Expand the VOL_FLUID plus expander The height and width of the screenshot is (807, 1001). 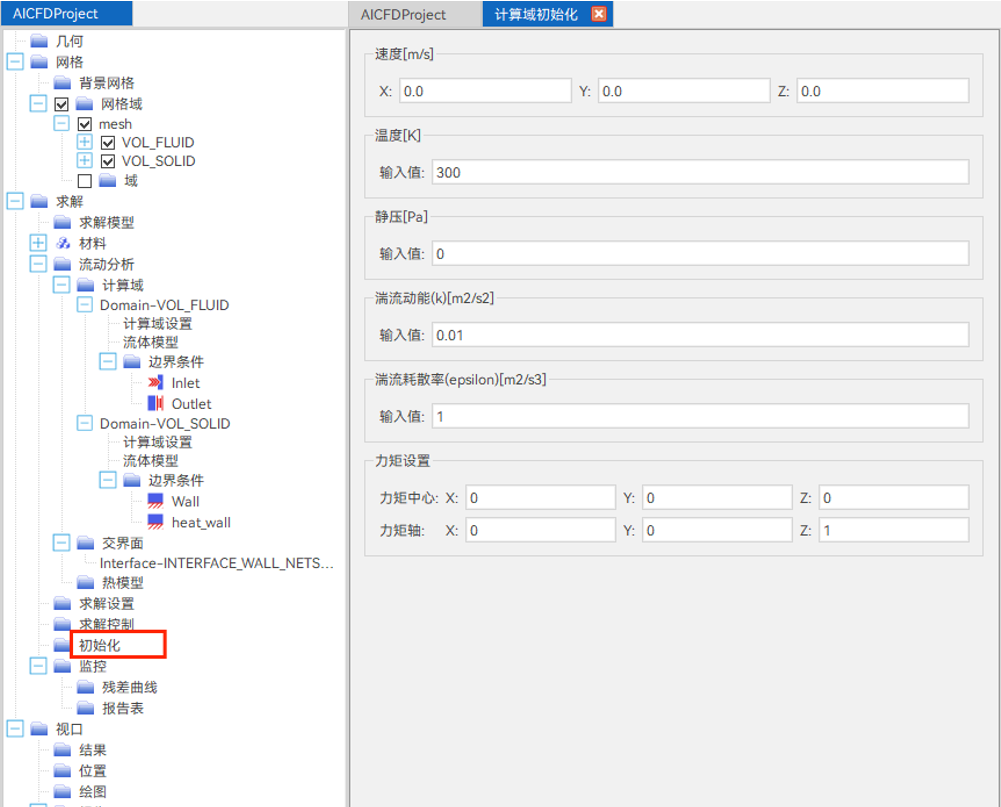[x=86, y=141]
